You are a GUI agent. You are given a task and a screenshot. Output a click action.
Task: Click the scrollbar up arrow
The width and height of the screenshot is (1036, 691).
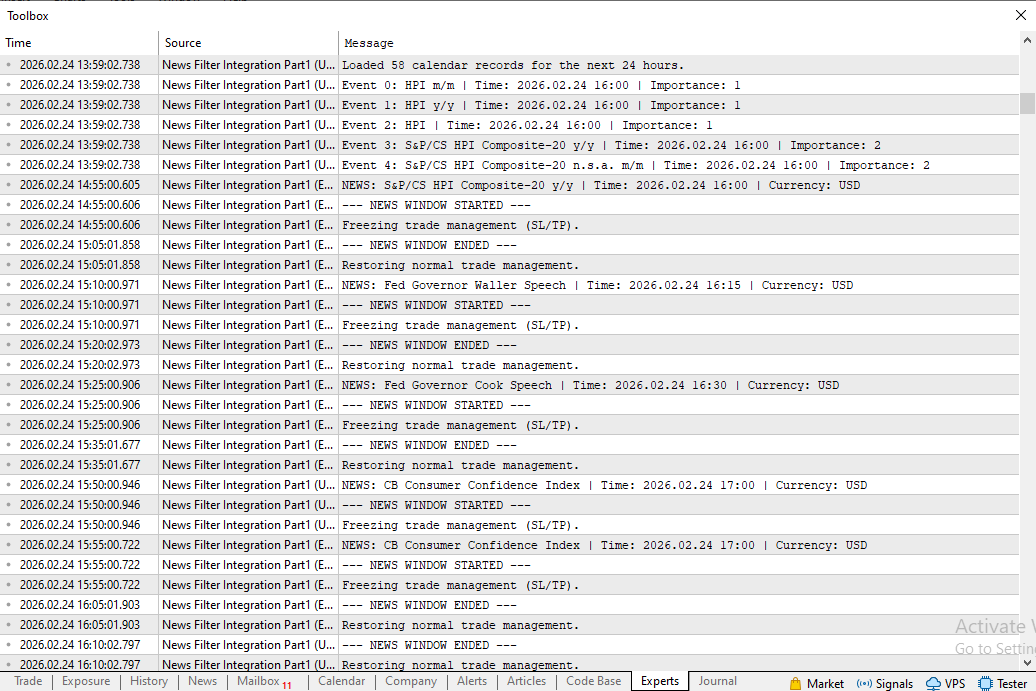click(x=1027, y=40)
